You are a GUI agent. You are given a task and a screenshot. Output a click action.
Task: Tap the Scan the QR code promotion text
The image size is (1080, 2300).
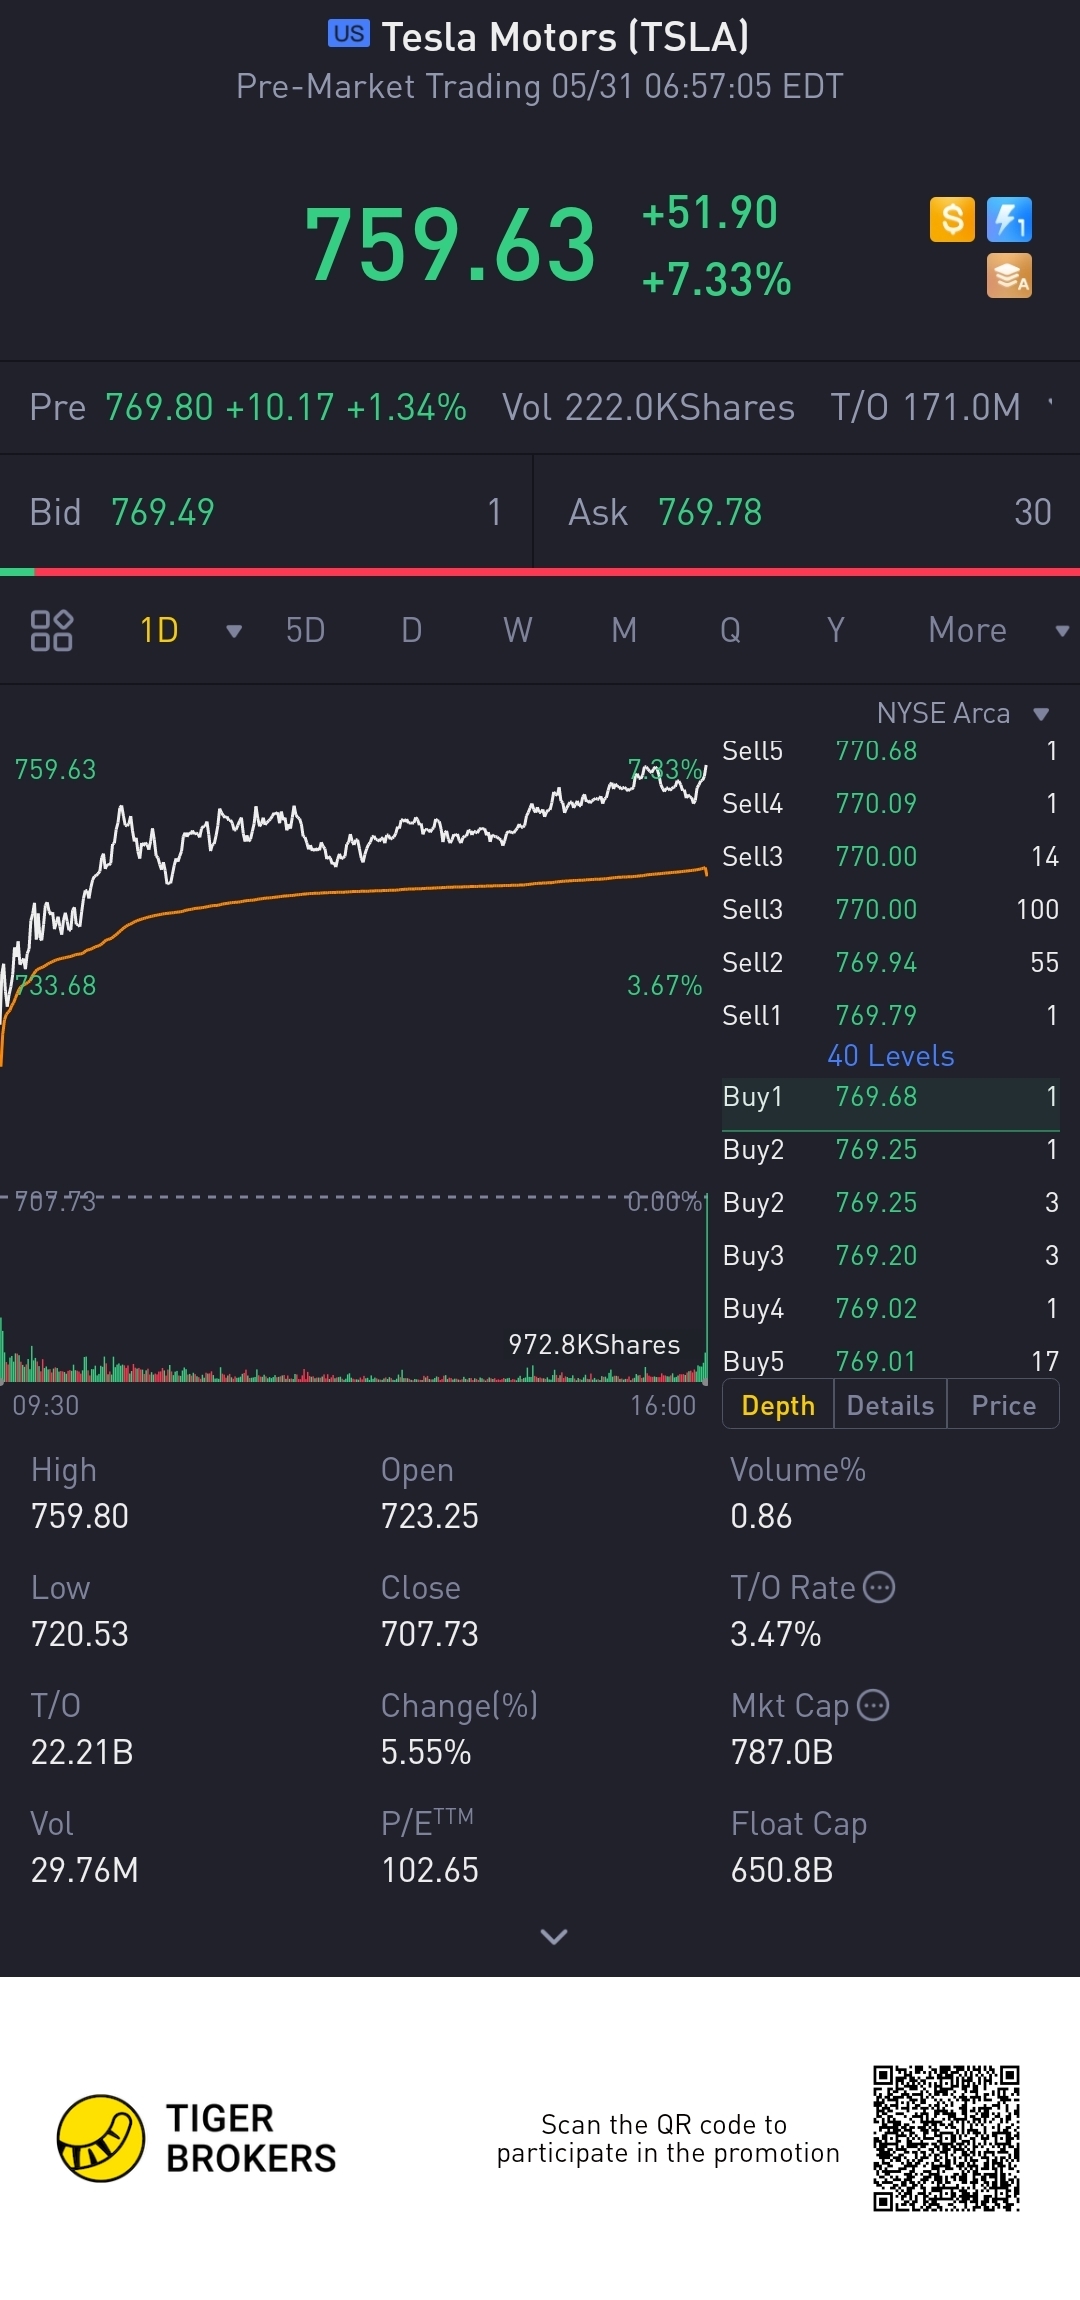(668, 2138)
